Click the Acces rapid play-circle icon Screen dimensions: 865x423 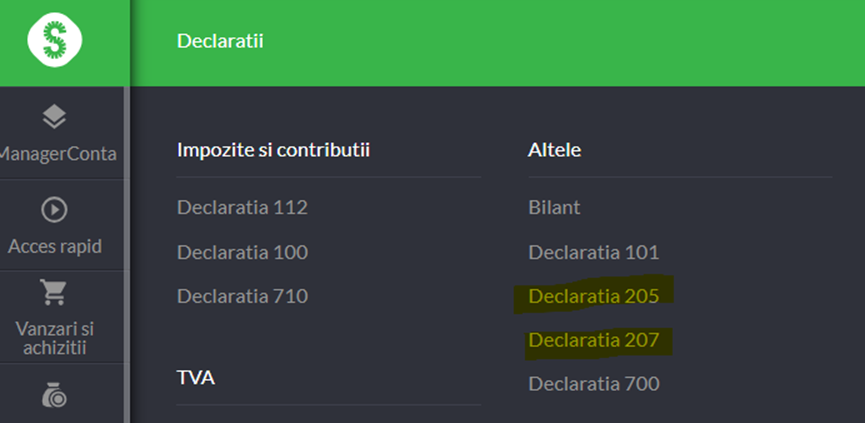54,210
